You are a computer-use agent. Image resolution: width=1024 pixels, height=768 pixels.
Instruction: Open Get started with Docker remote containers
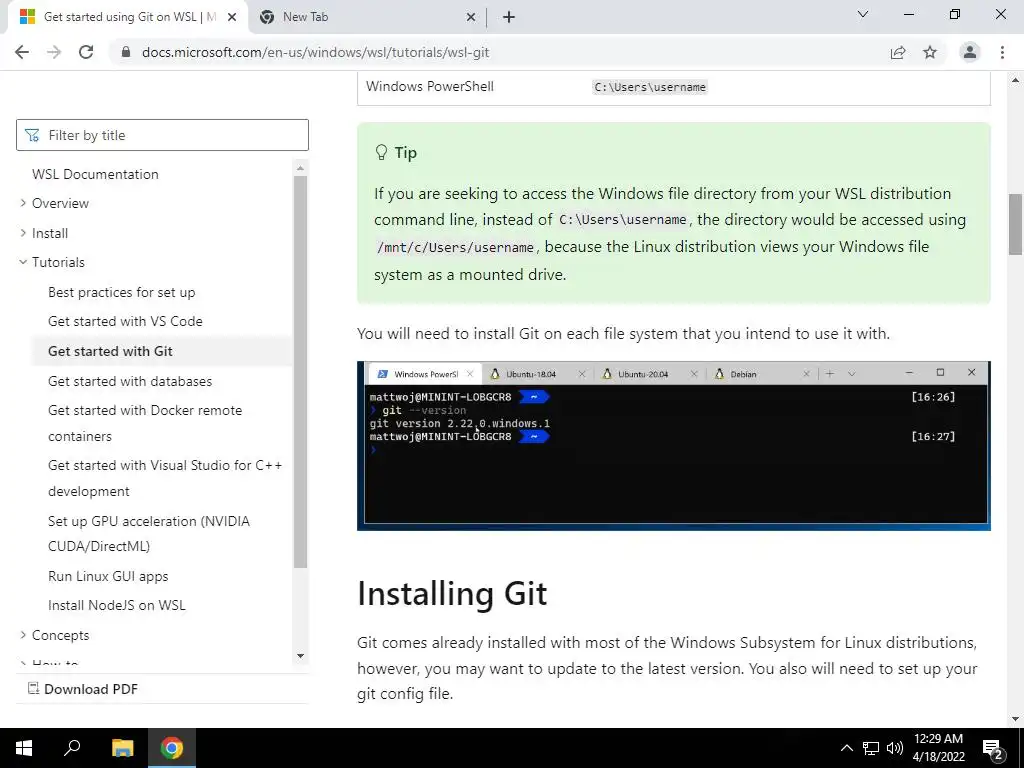point(145,423)
